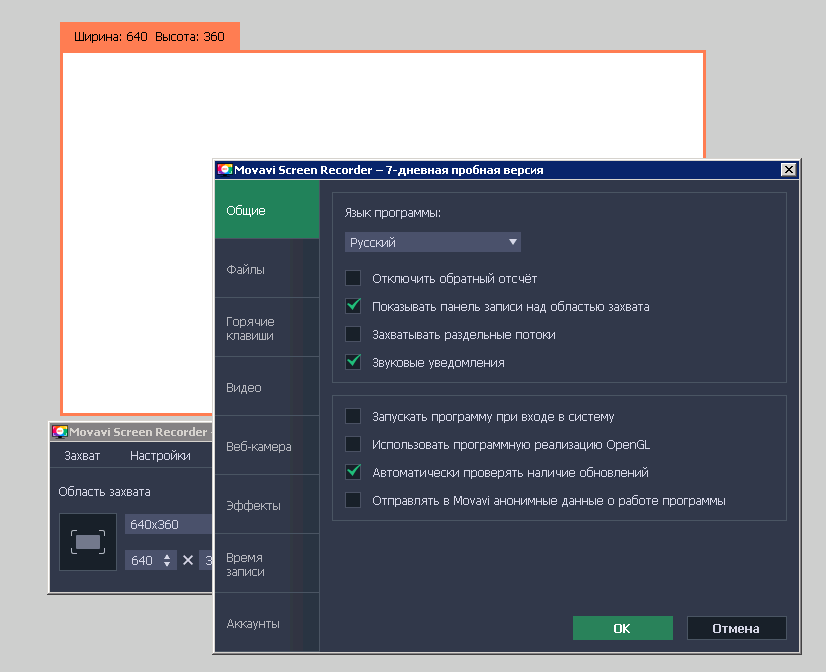Enable Отключить обратный отсчёт checkbox
This screenshot has width=826, height=672.
point(353,278)
